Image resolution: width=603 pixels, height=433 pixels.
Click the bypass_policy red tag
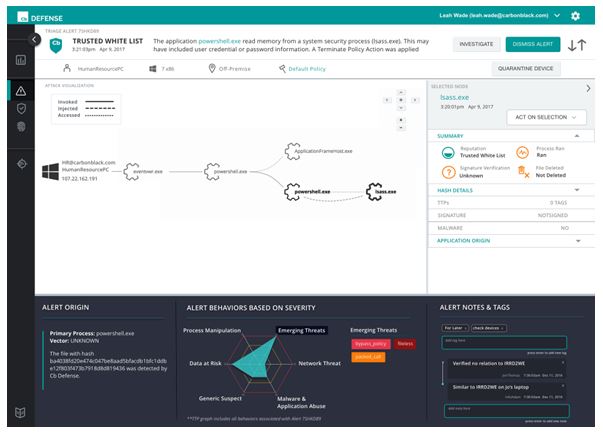tap(371, 344)
